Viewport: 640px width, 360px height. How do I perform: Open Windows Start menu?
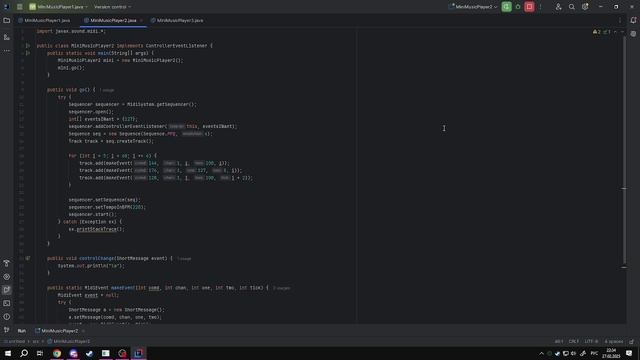pyautogui.click(x=8, y=353)
